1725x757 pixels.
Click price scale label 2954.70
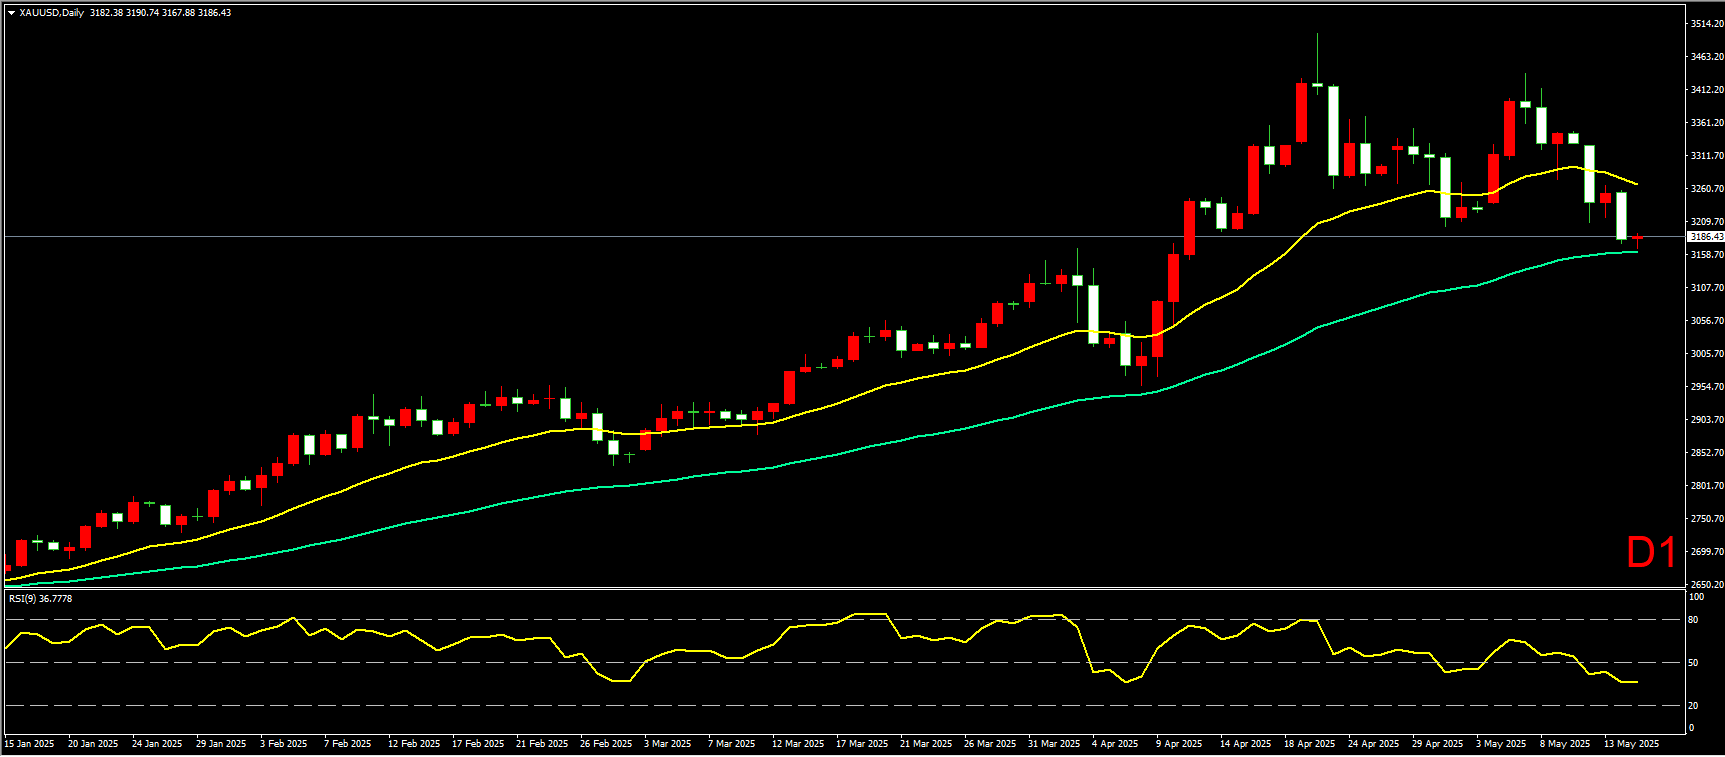(x=1707, y=387)
